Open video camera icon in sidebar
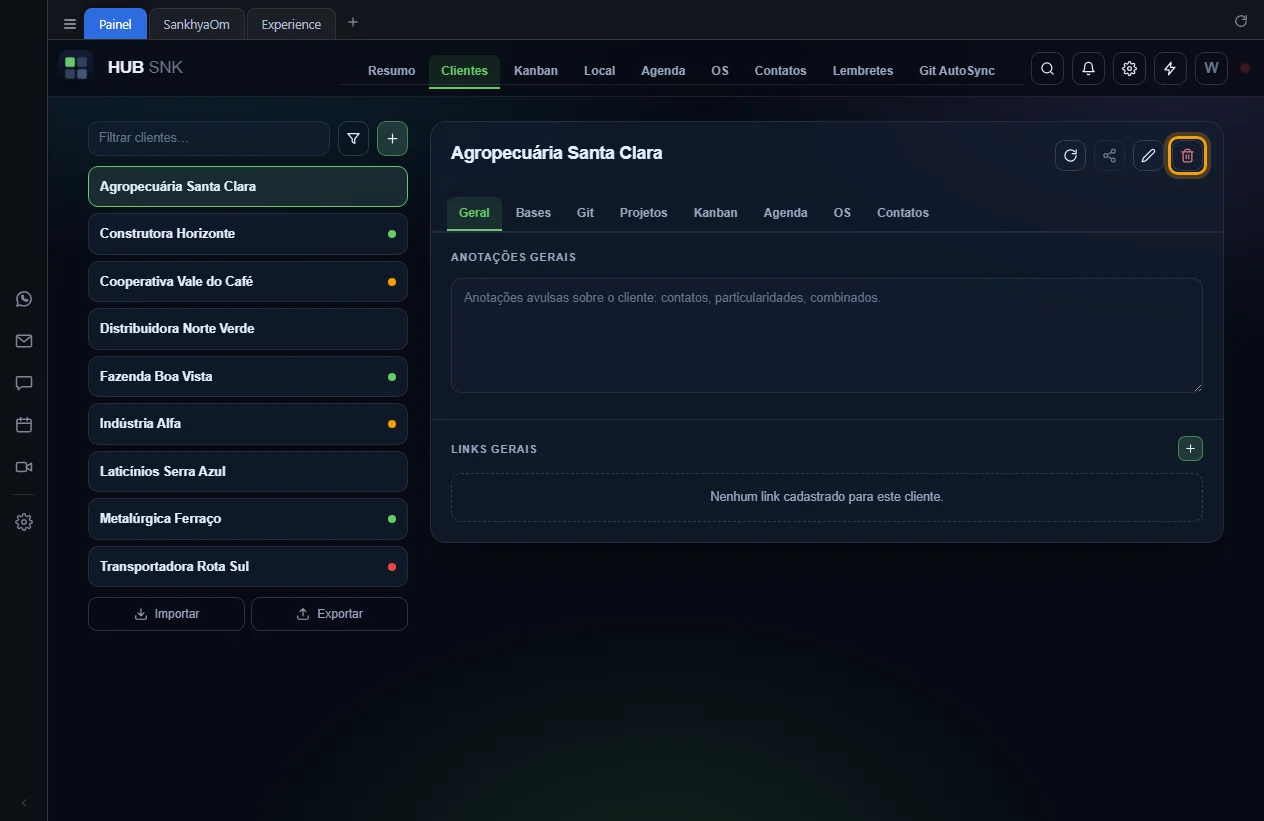The height and width of the screenshot is (821, 1264). click(x=24, y=467)
